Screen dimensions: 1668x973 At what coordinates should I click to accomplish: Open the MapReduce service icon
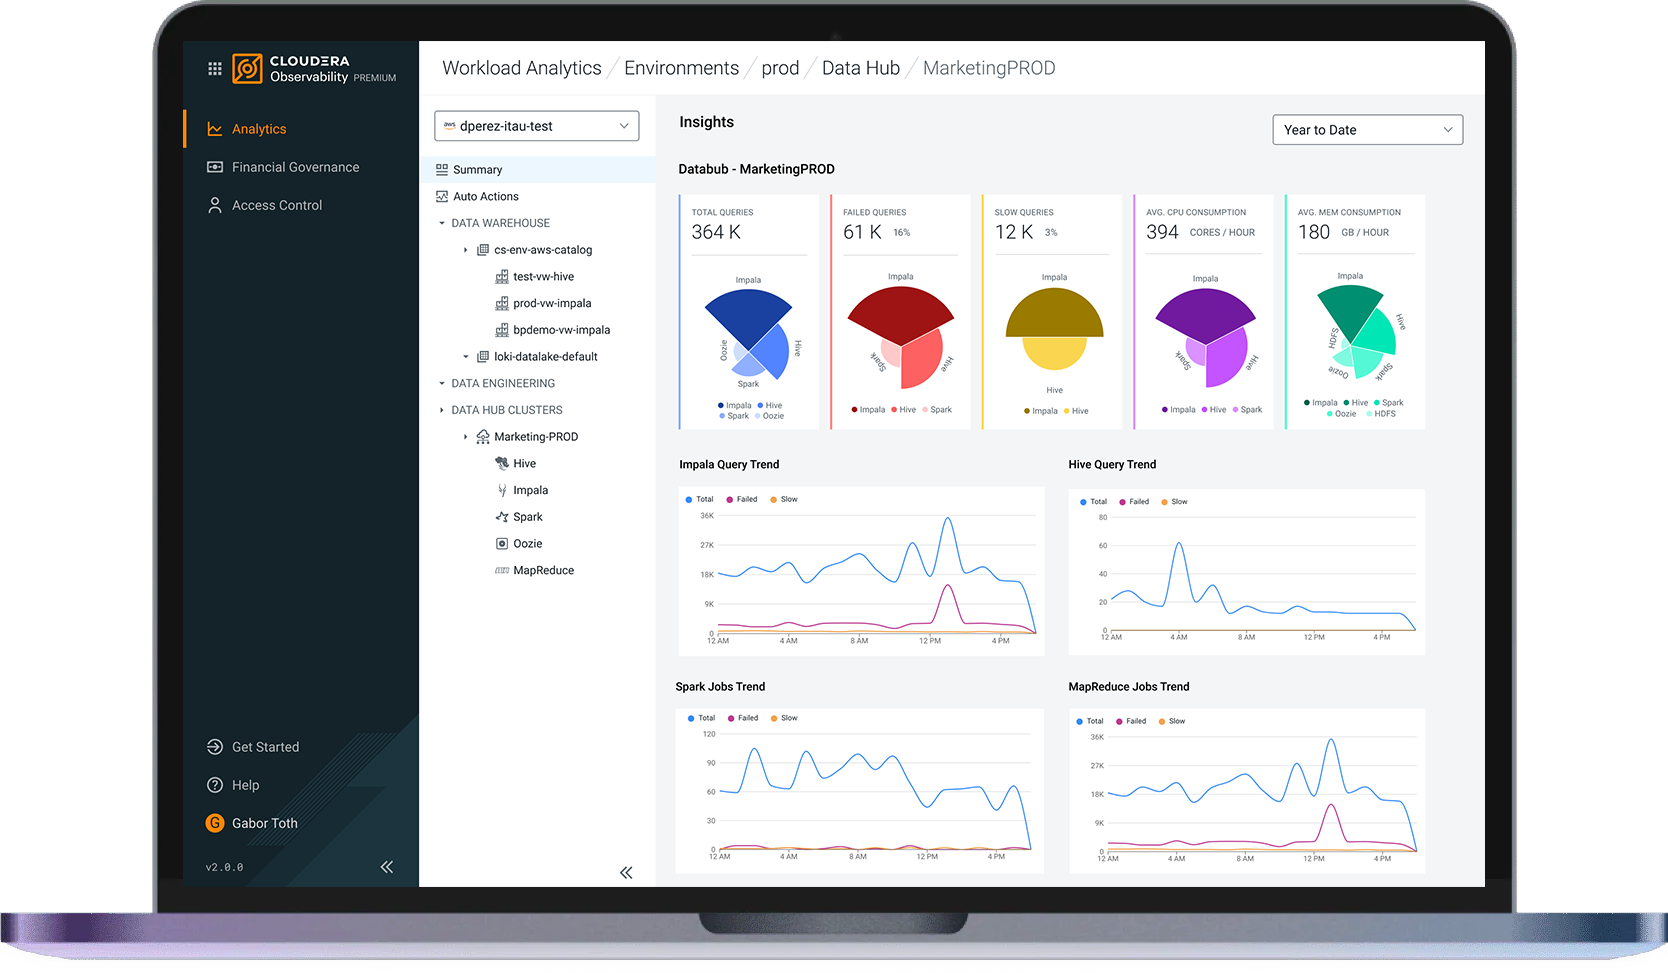click(x=501, y=570)
